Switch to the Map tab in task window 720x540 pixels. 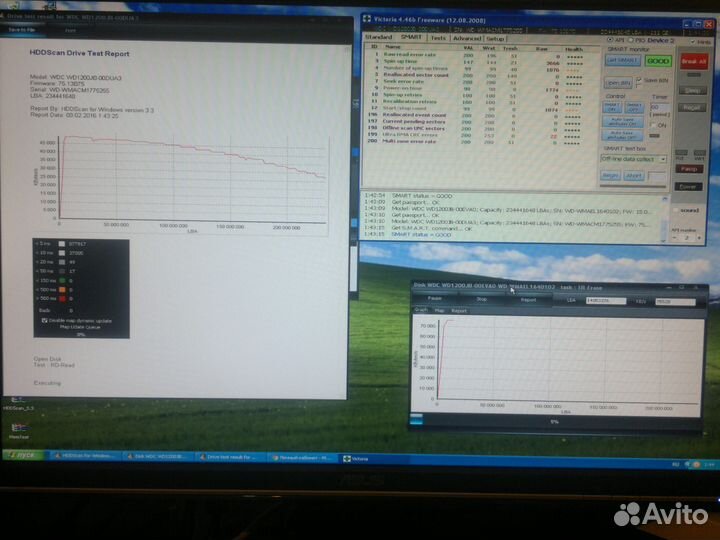439,310
